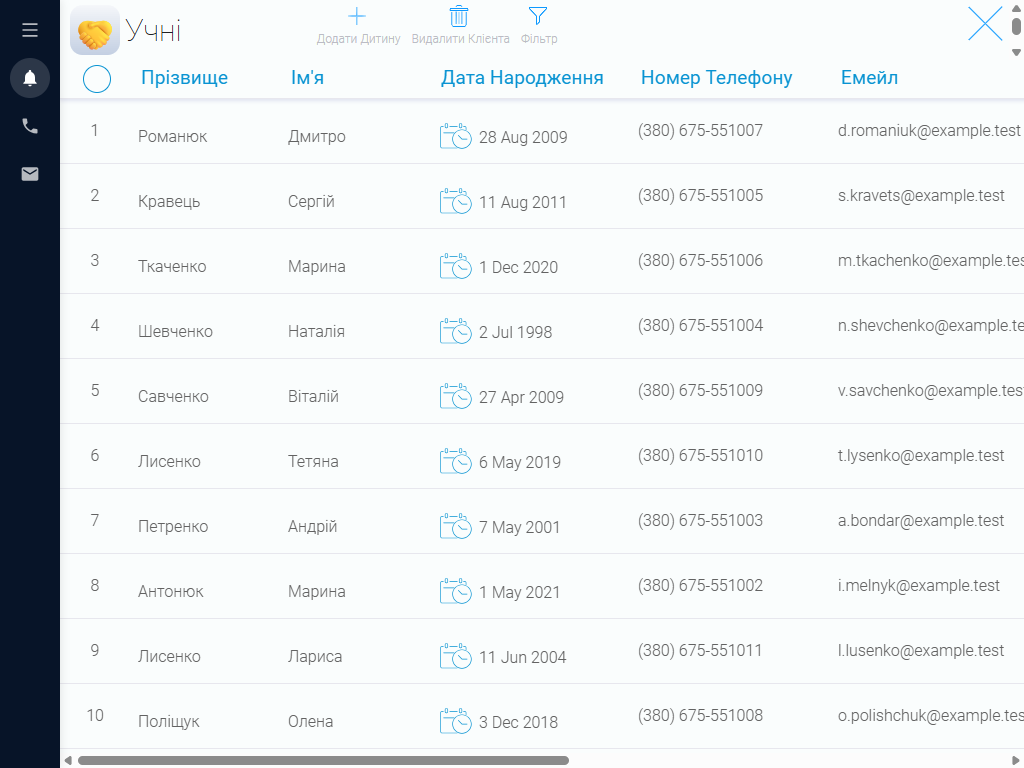Open notifications bell in sidebar
The image size is (1024, 768).
pyautogui.click(x=30, y=78)
